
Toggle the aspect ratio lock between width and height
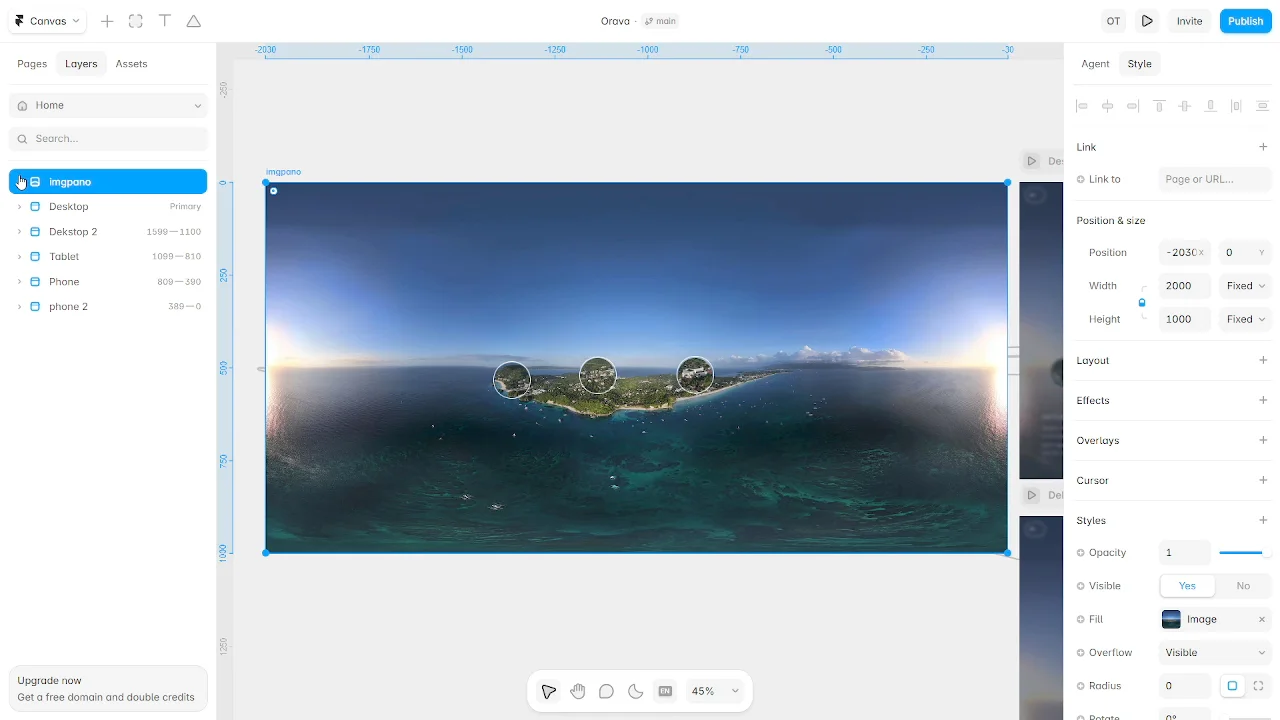point(1142,302)
